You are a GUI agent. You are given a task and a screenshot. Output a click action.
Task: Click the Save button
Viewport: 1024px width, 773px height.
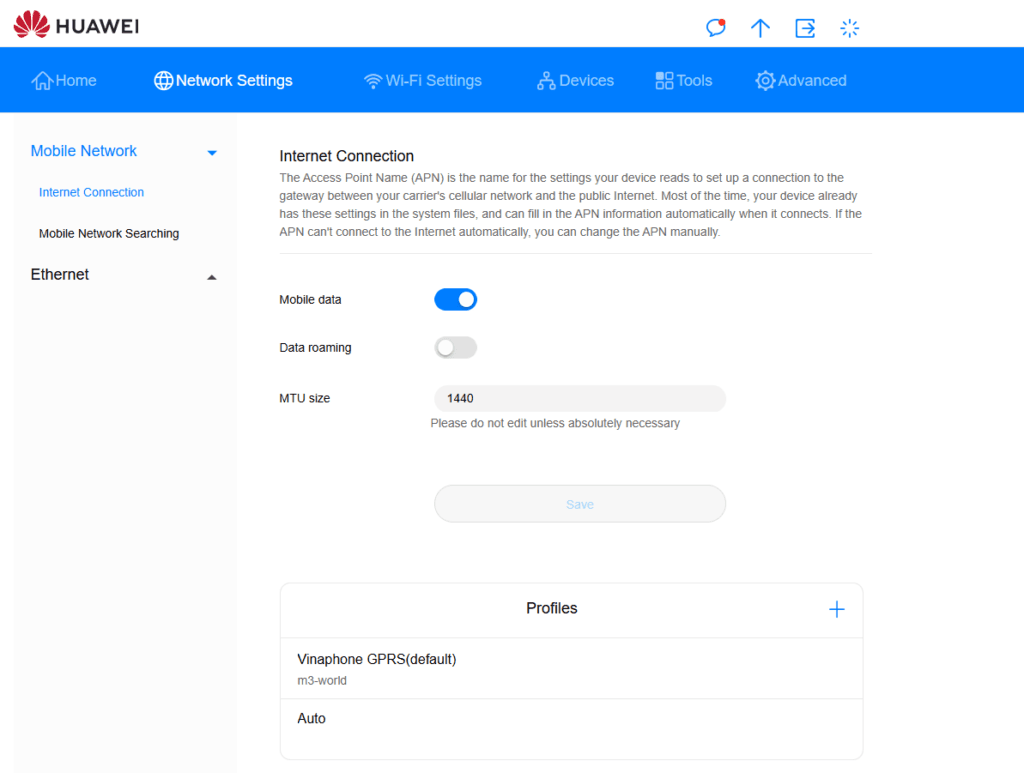point(580,503)
